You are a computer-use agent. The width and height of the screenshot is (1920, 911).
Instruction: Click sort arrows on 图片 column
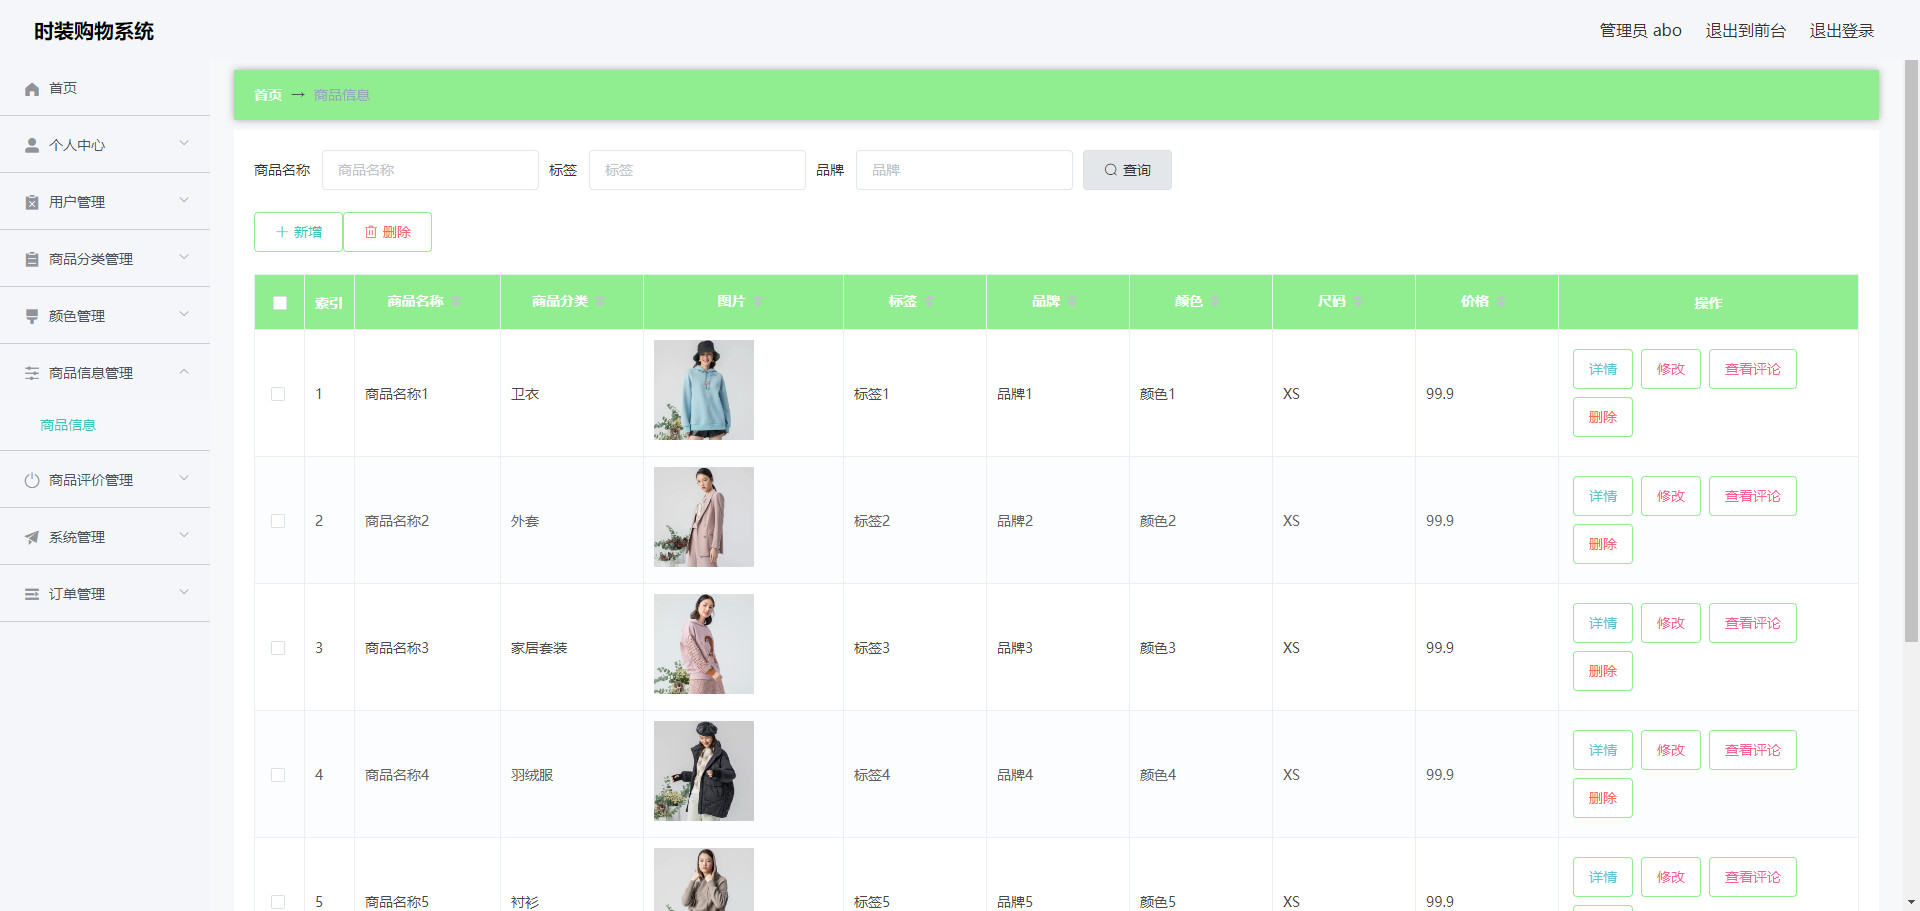pyautogui.click(x=758, y=302)
